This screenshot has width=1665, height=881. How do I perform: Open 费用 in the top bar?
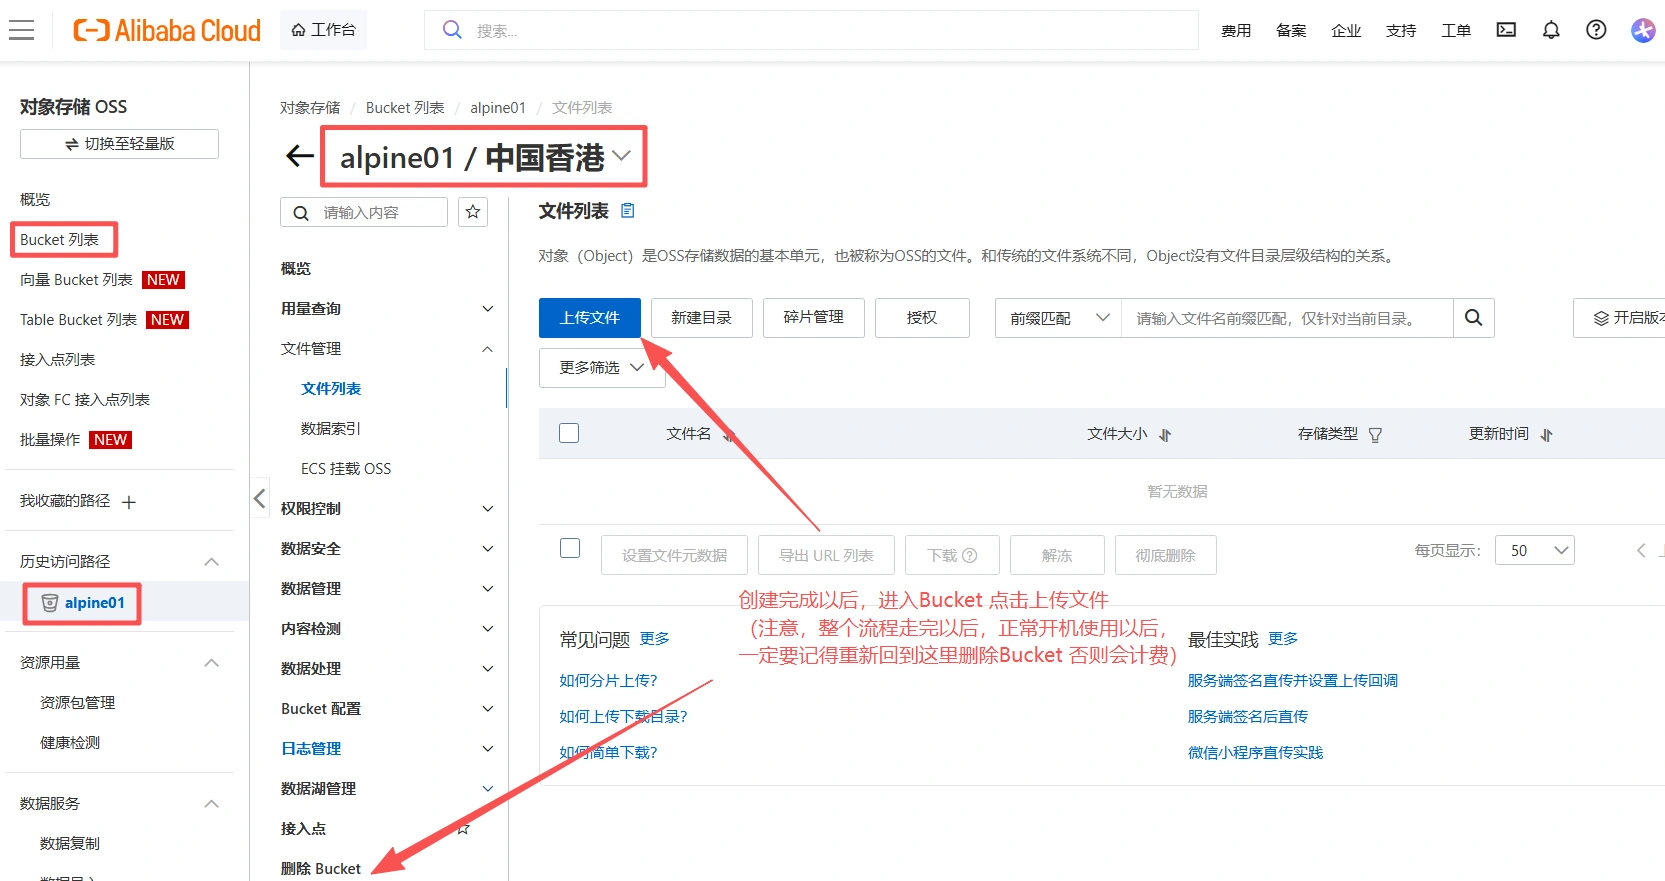(1236, 31)
